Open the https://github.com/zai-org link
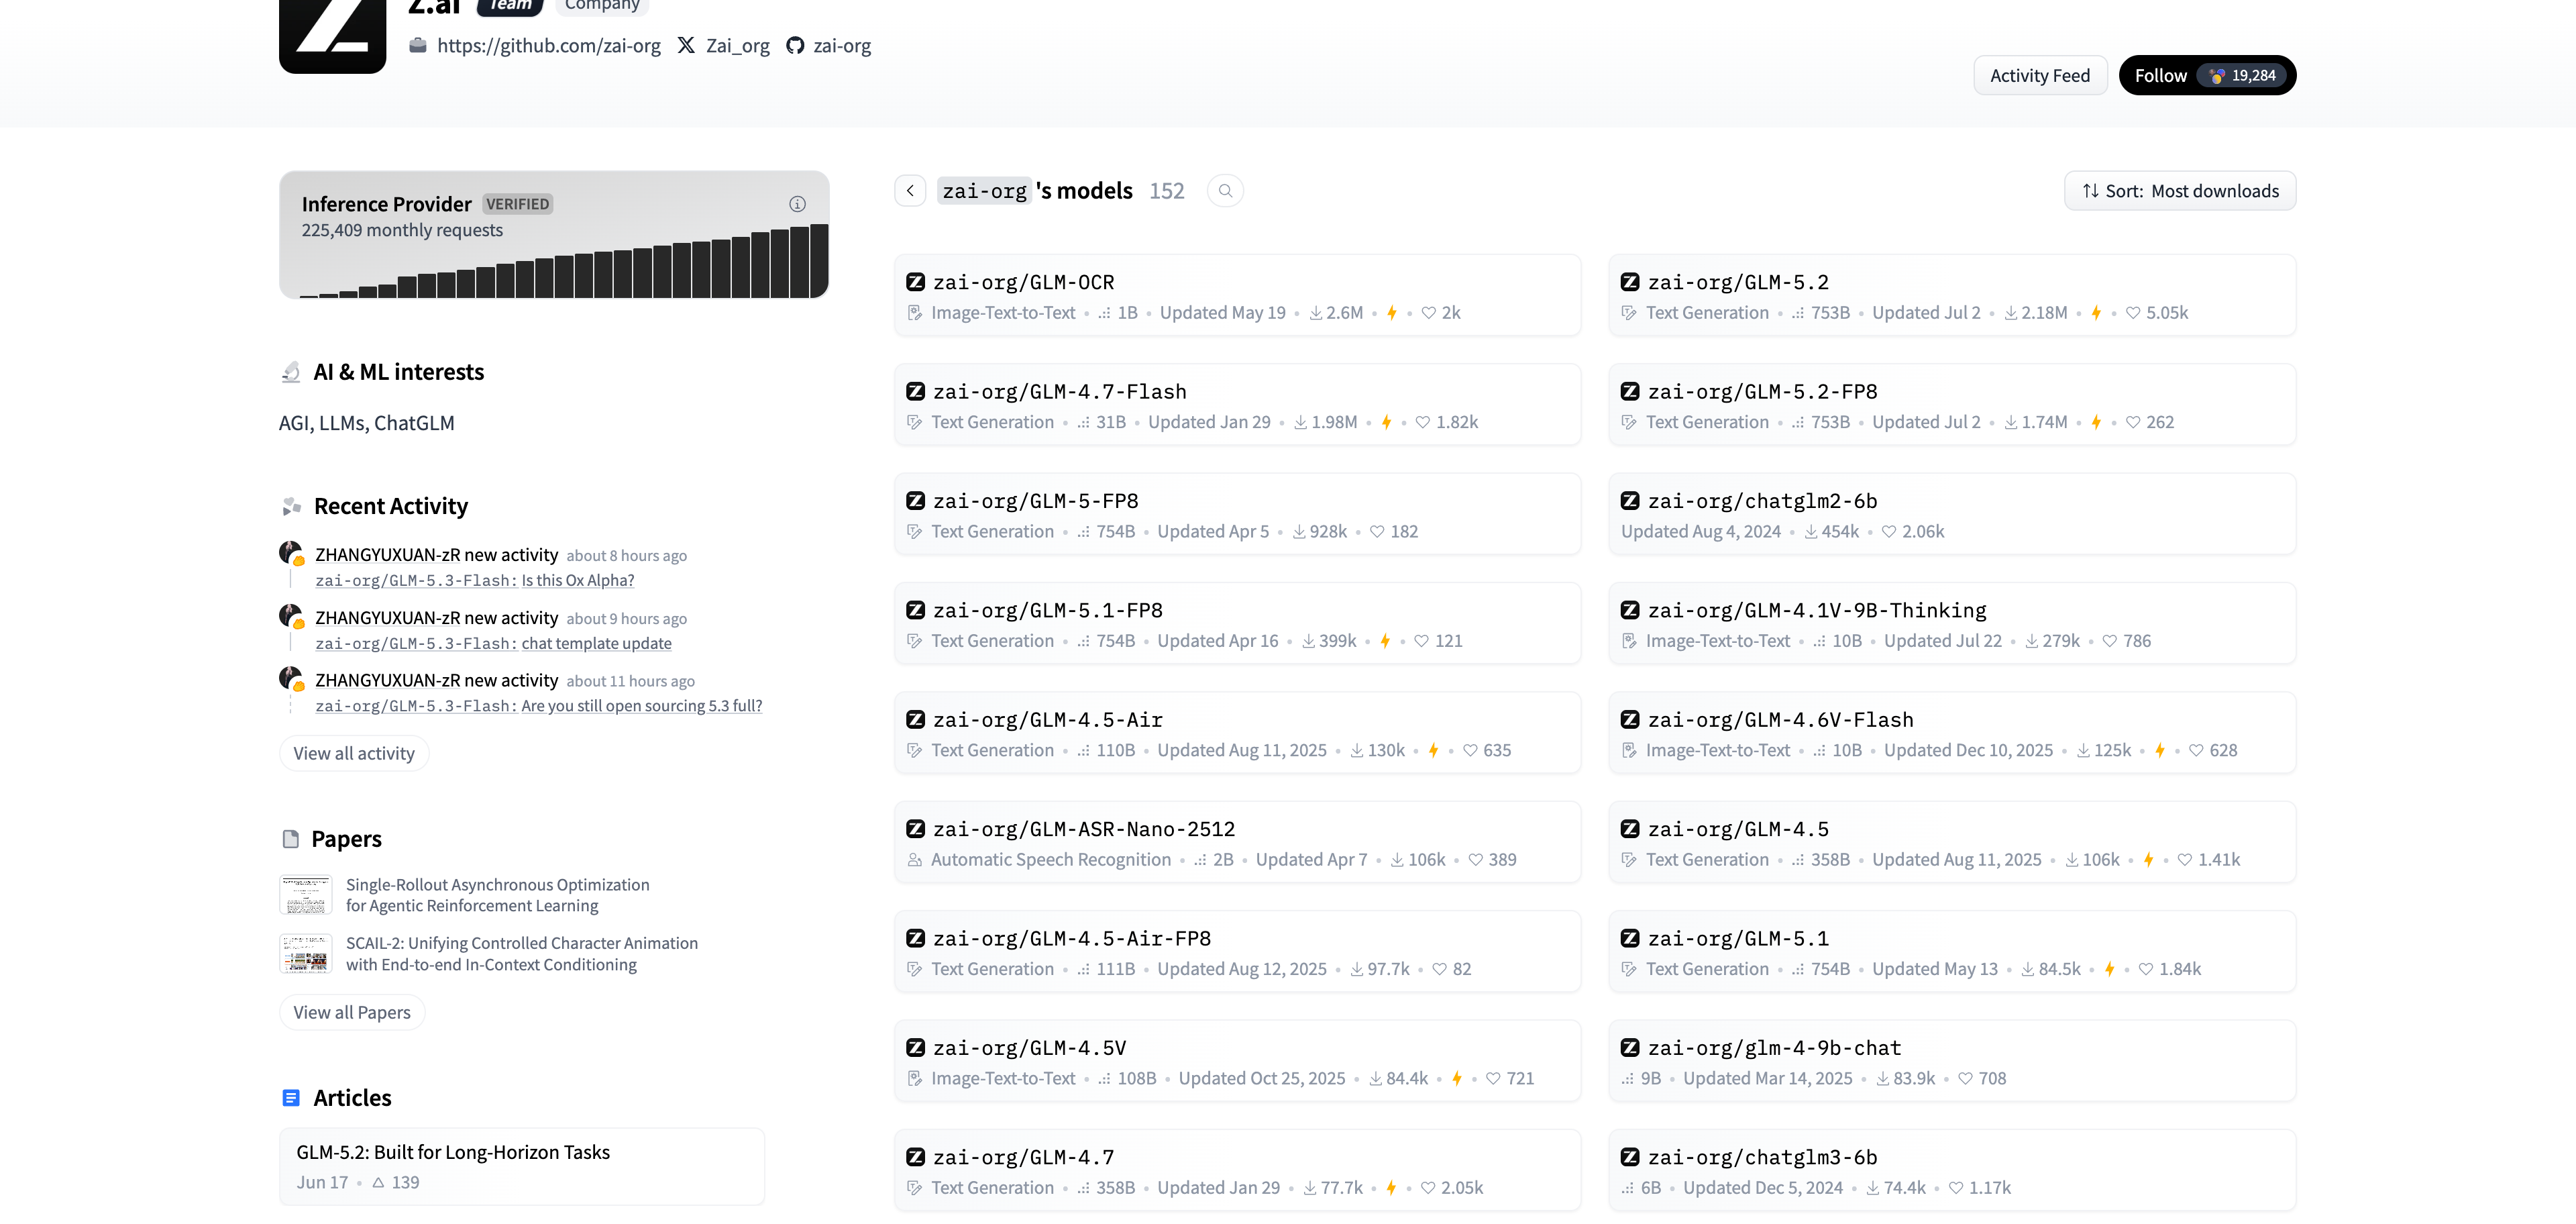Image resolution: width=2576 pixels, height=1224 pixels. [549, 46]
